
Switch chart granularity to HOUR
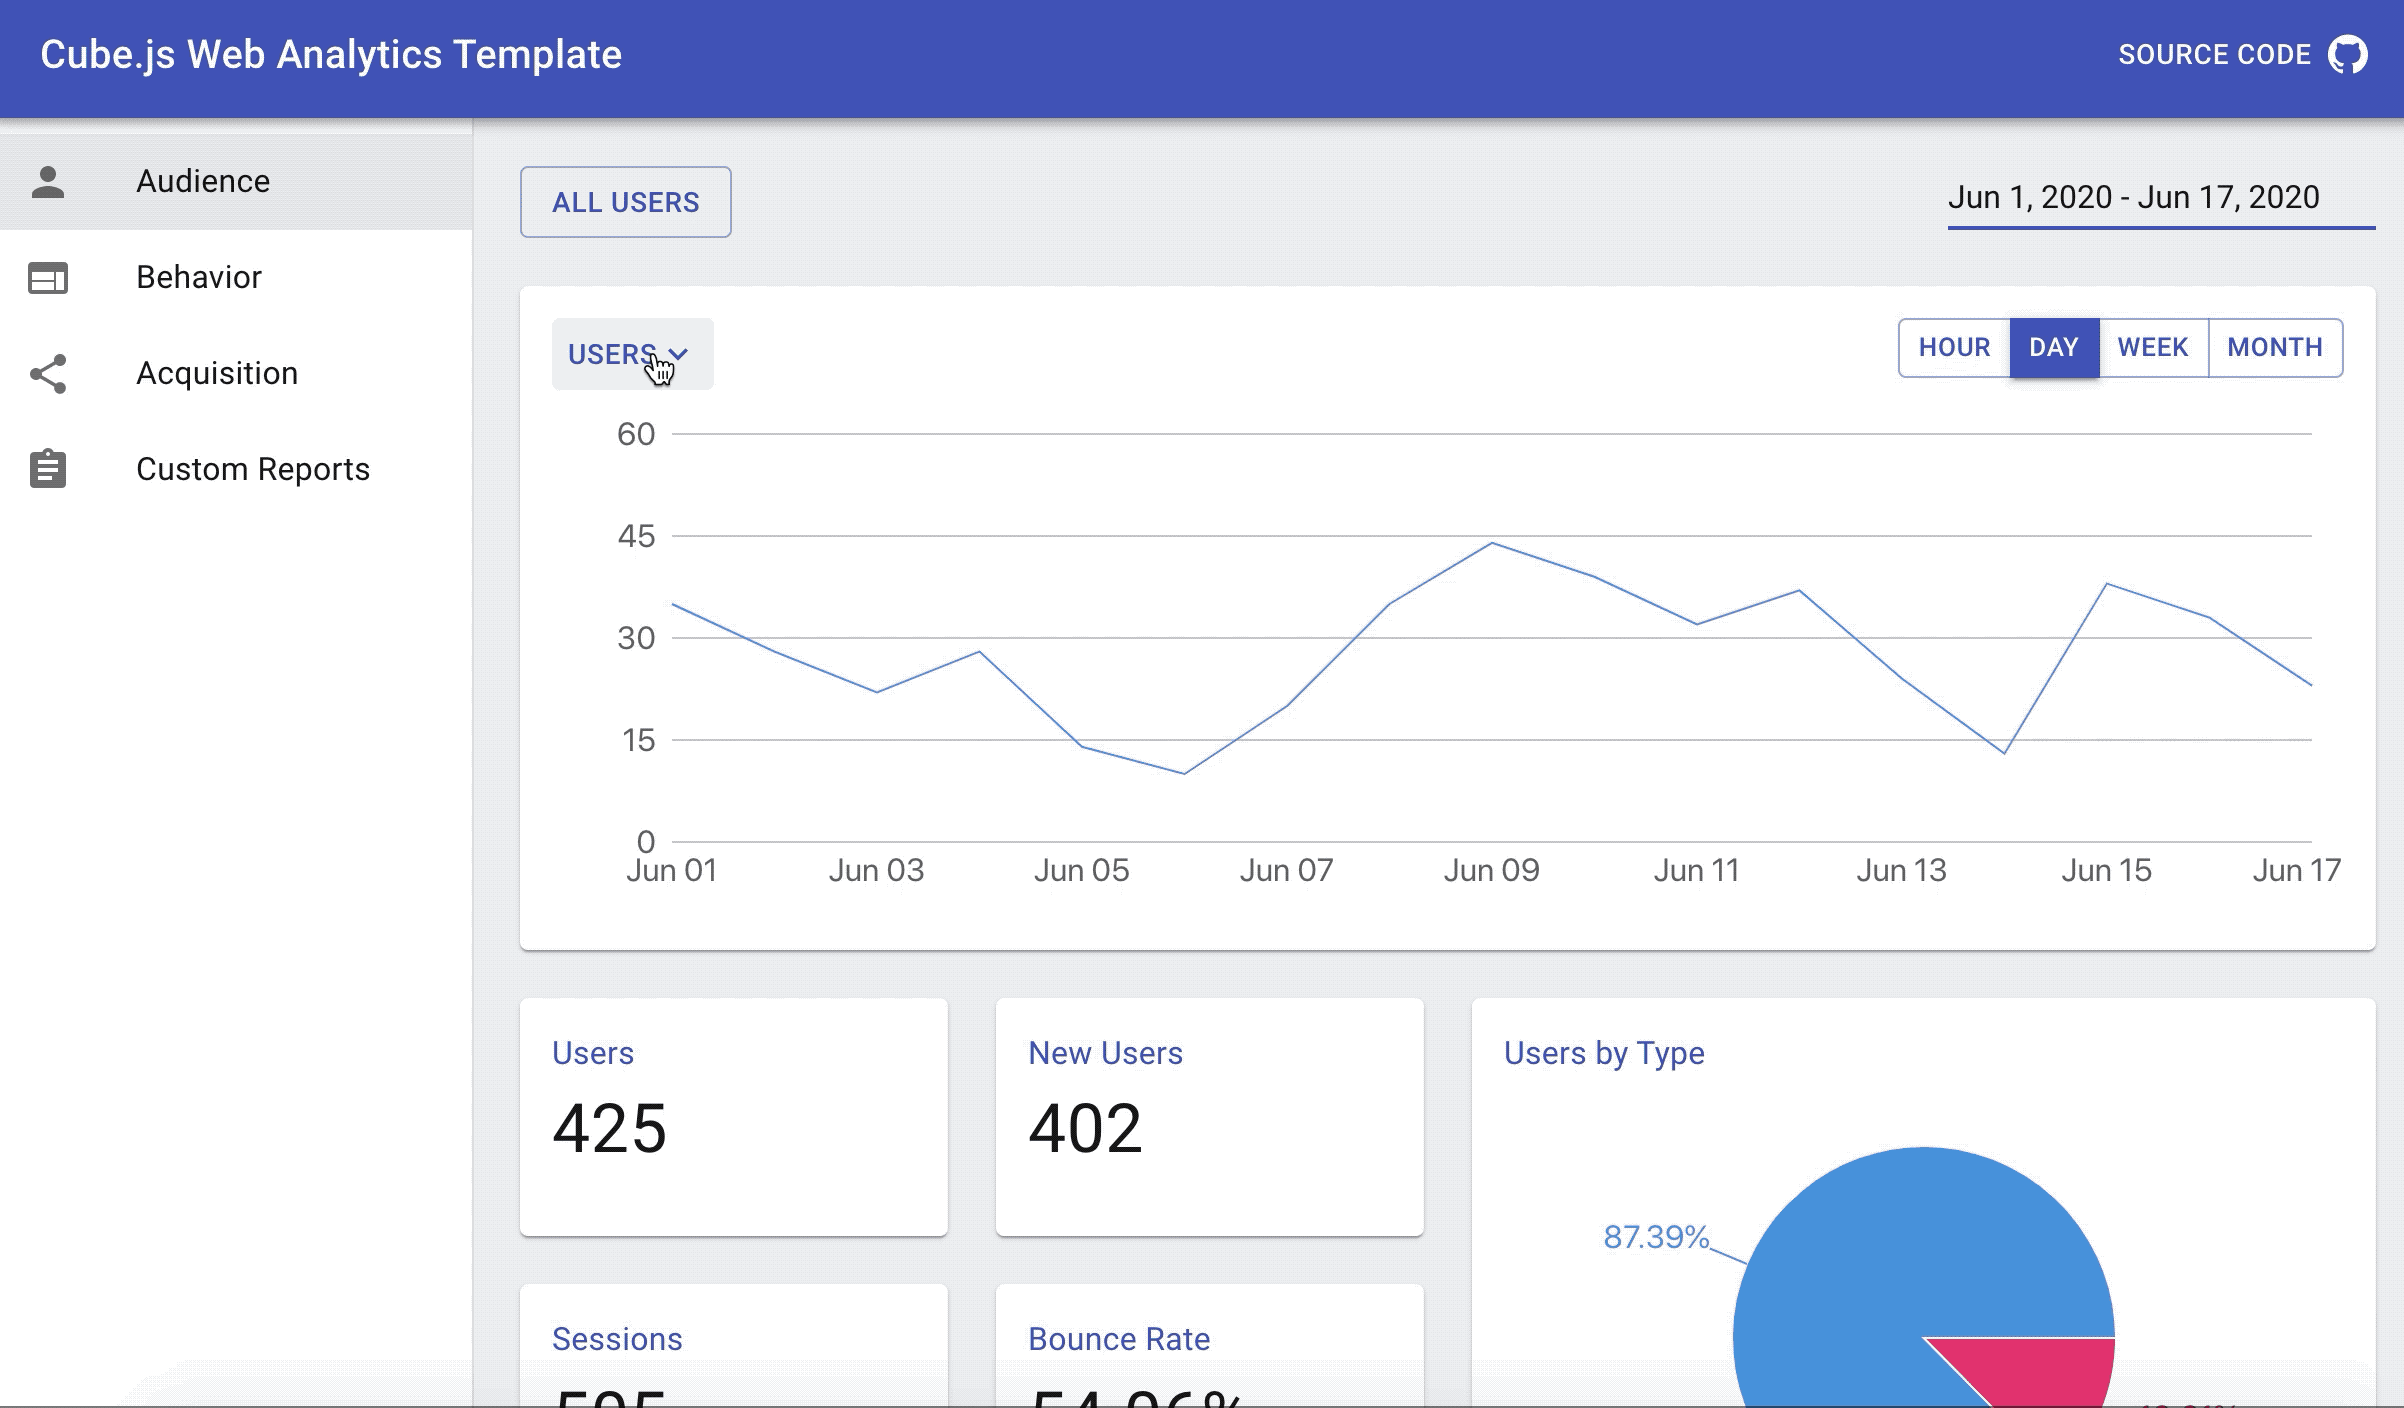click(x=1954, y=347)
